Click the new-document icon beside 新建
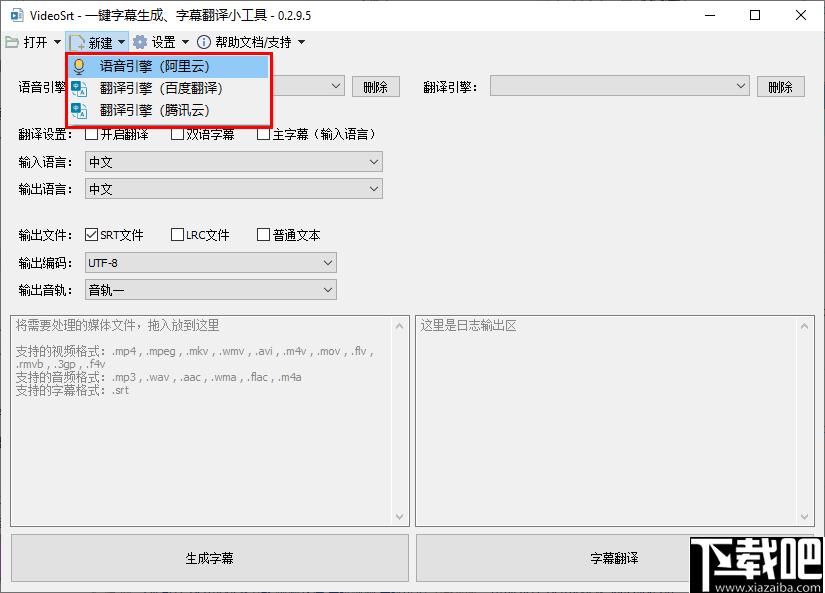825x593 pixels. coord(77,43)
